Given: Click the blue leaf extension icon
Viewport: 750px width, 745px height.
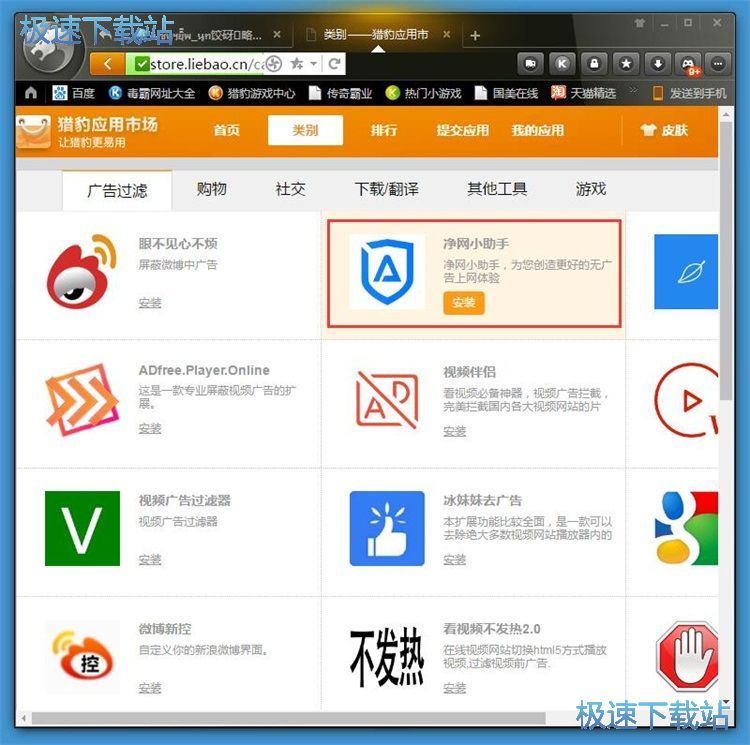Looking at the screenshot, I should point(686,272).
